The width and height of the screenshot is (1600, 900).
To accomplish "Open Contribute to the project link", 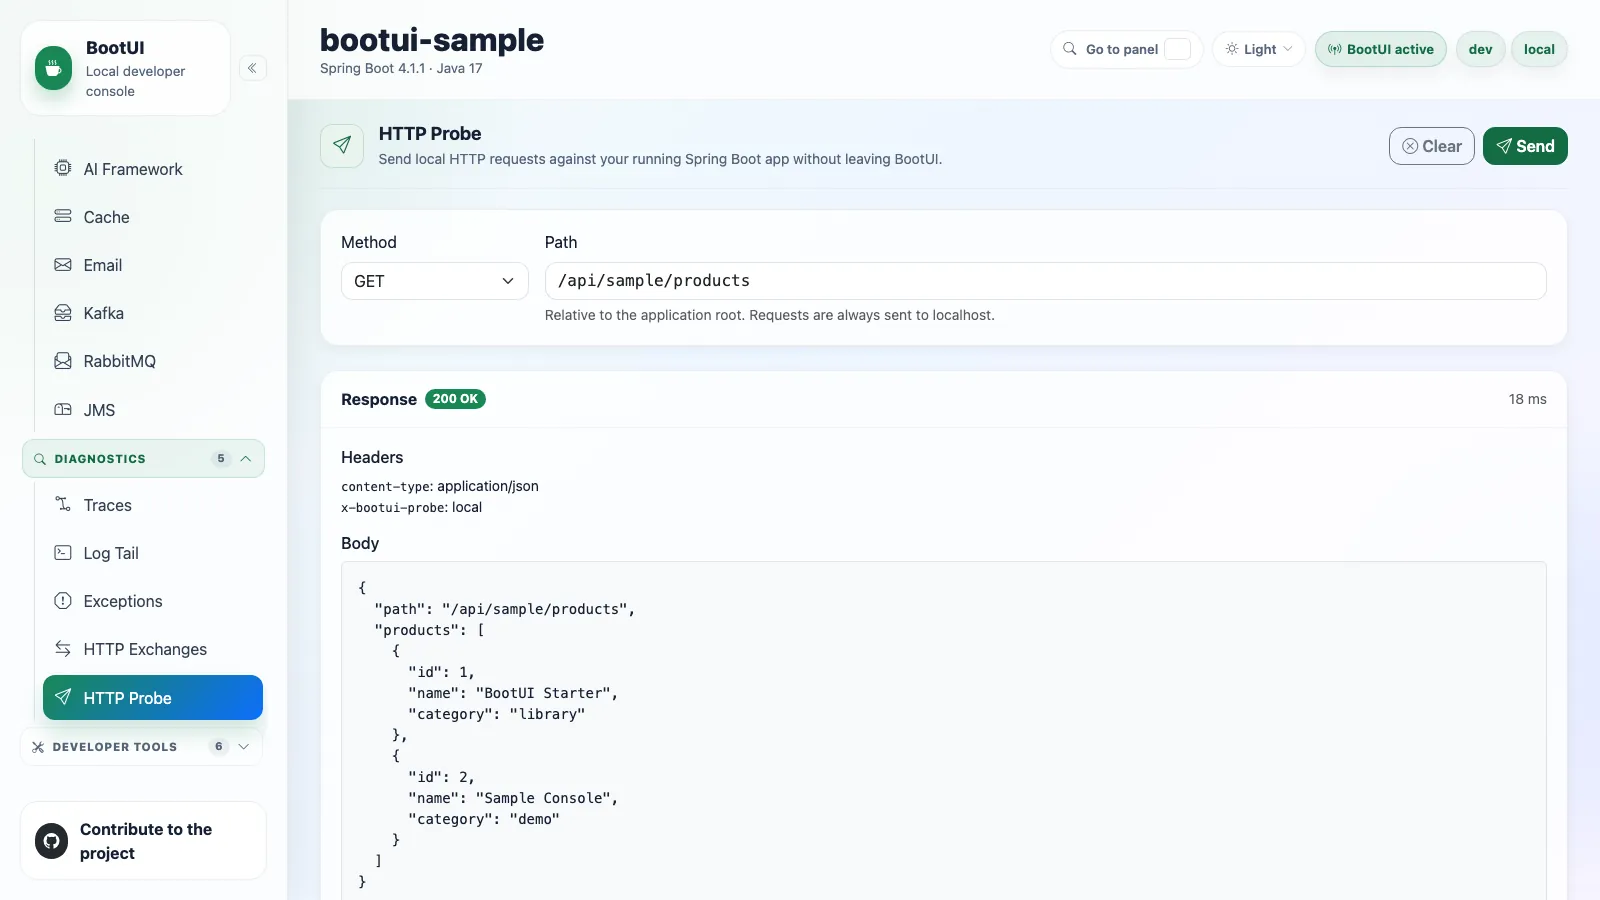I will click(x=143, y=841).
